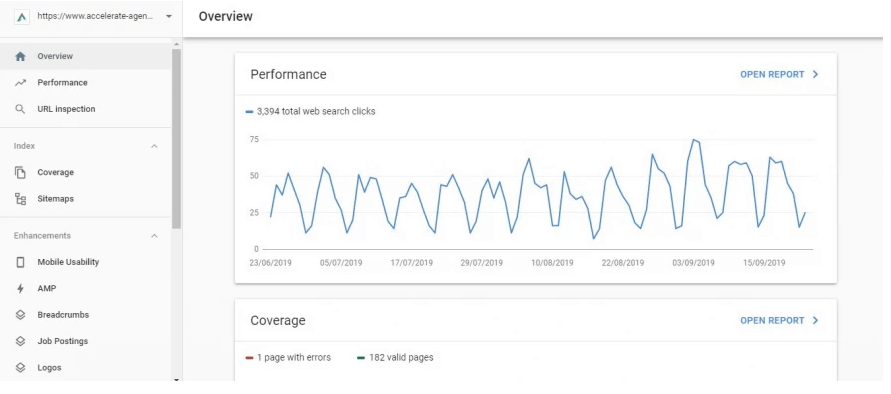Click the sidebar scroll up arrow
Image resolution: width=891 pixels, height=394 pixels.
[177, 44]
